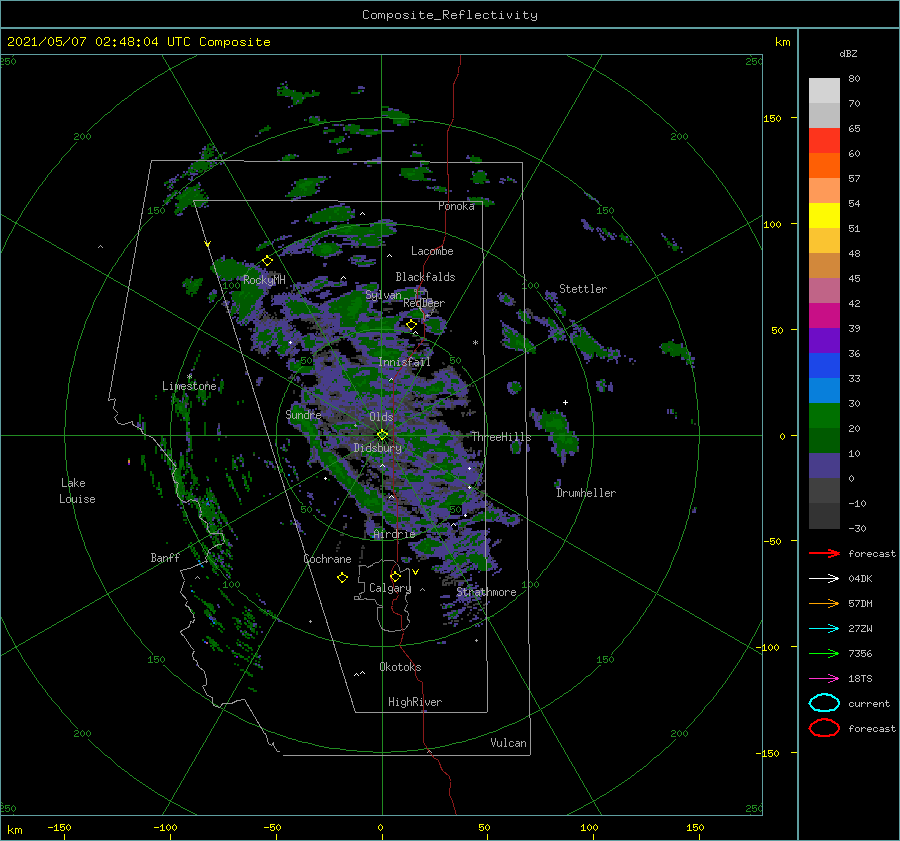The width and height of the screenshot is (900, 841).
Task: Click the 20 dBZ green color swatch
Action: pyautogui.click(x=824, y=441)
